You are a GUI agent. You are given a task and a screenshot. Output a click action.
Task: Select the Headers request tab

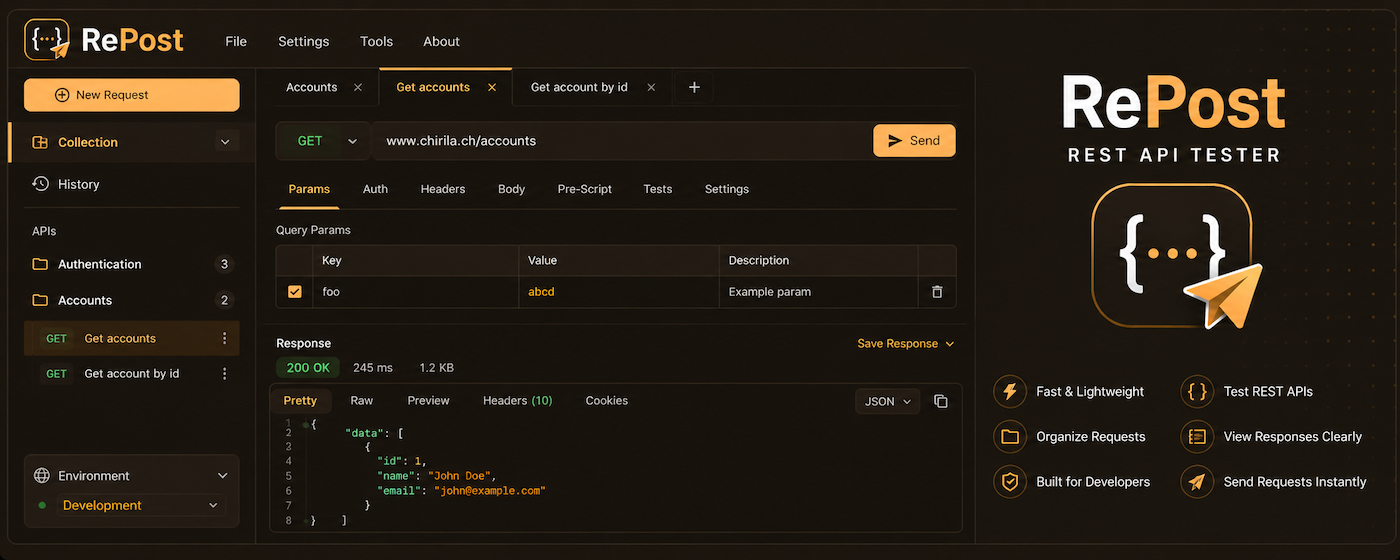pos(443,189)
